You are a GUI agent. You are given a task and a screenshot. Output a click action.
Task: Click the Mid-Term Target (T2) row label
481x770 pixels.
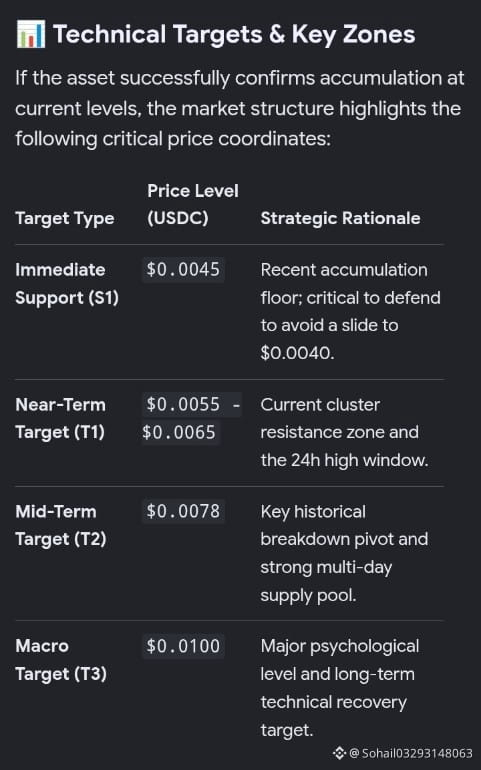pos(61,525)
